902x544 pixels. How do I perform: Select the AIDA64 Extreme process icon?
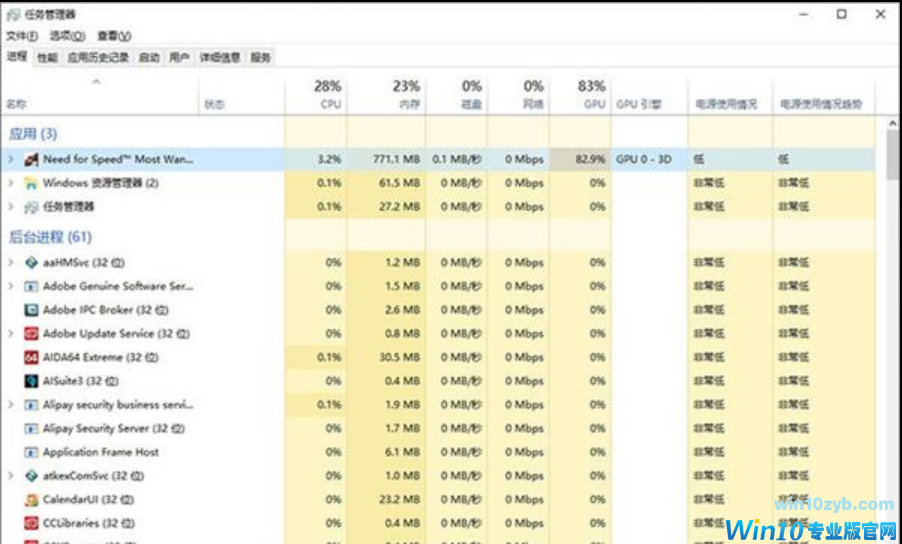click(x=31, y=357)
